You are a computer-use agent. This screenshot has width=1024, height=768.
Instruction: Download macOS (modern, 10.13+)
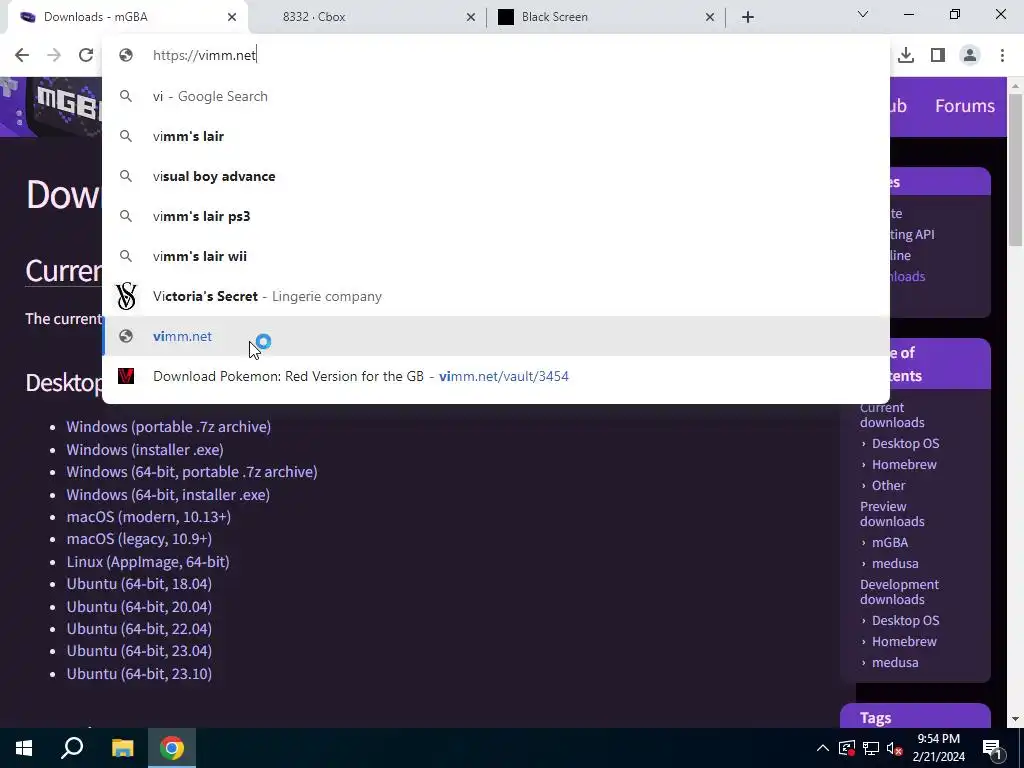click(x=149, y=517)
